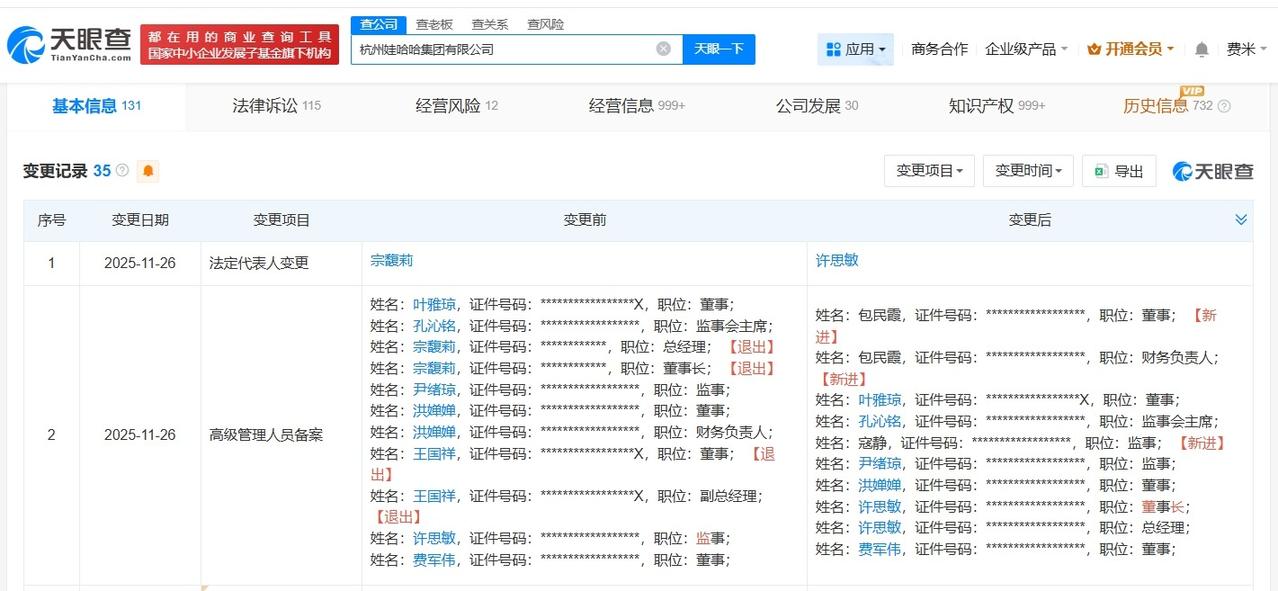Open 孔沁铭 link in 变更前 column
Screen dimensions: 1278x591
[x=434, y=325]
